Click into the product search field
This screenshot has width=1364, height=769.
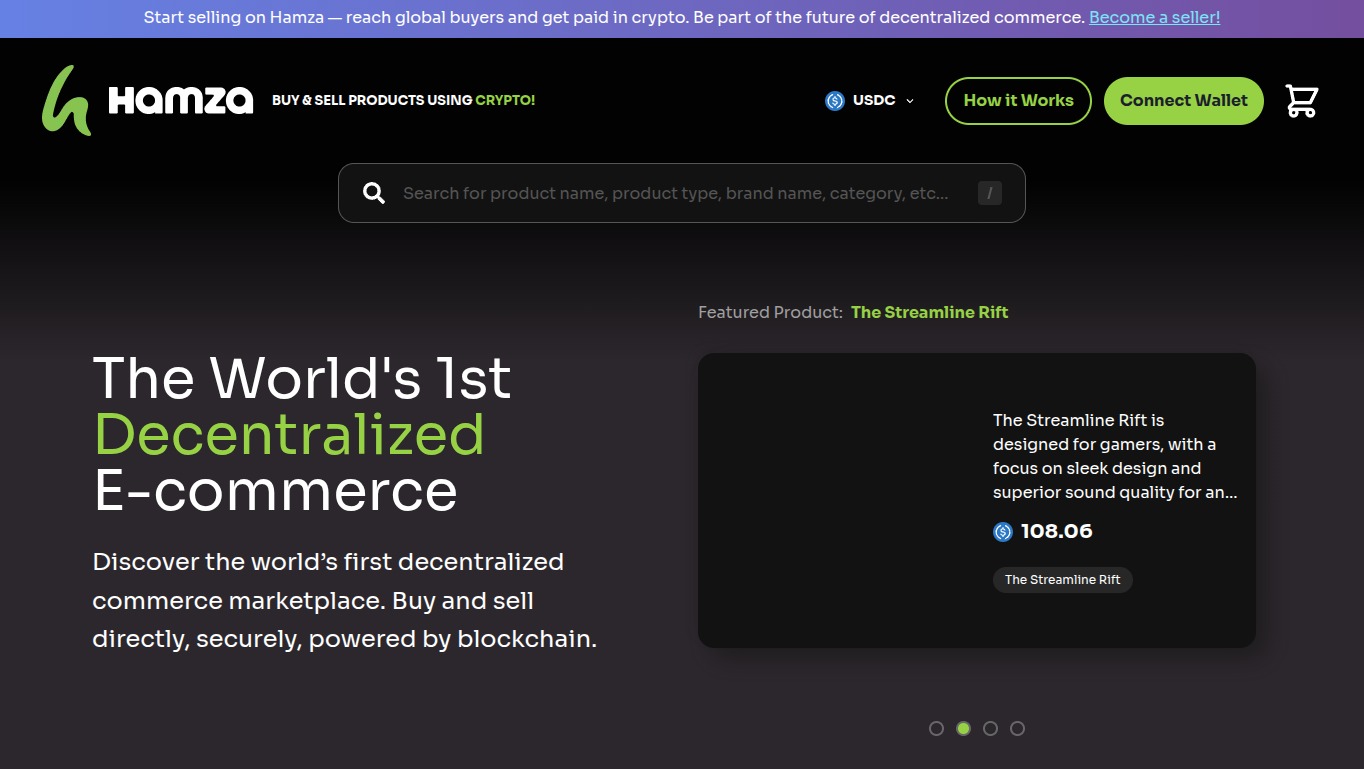click(680, 192)
